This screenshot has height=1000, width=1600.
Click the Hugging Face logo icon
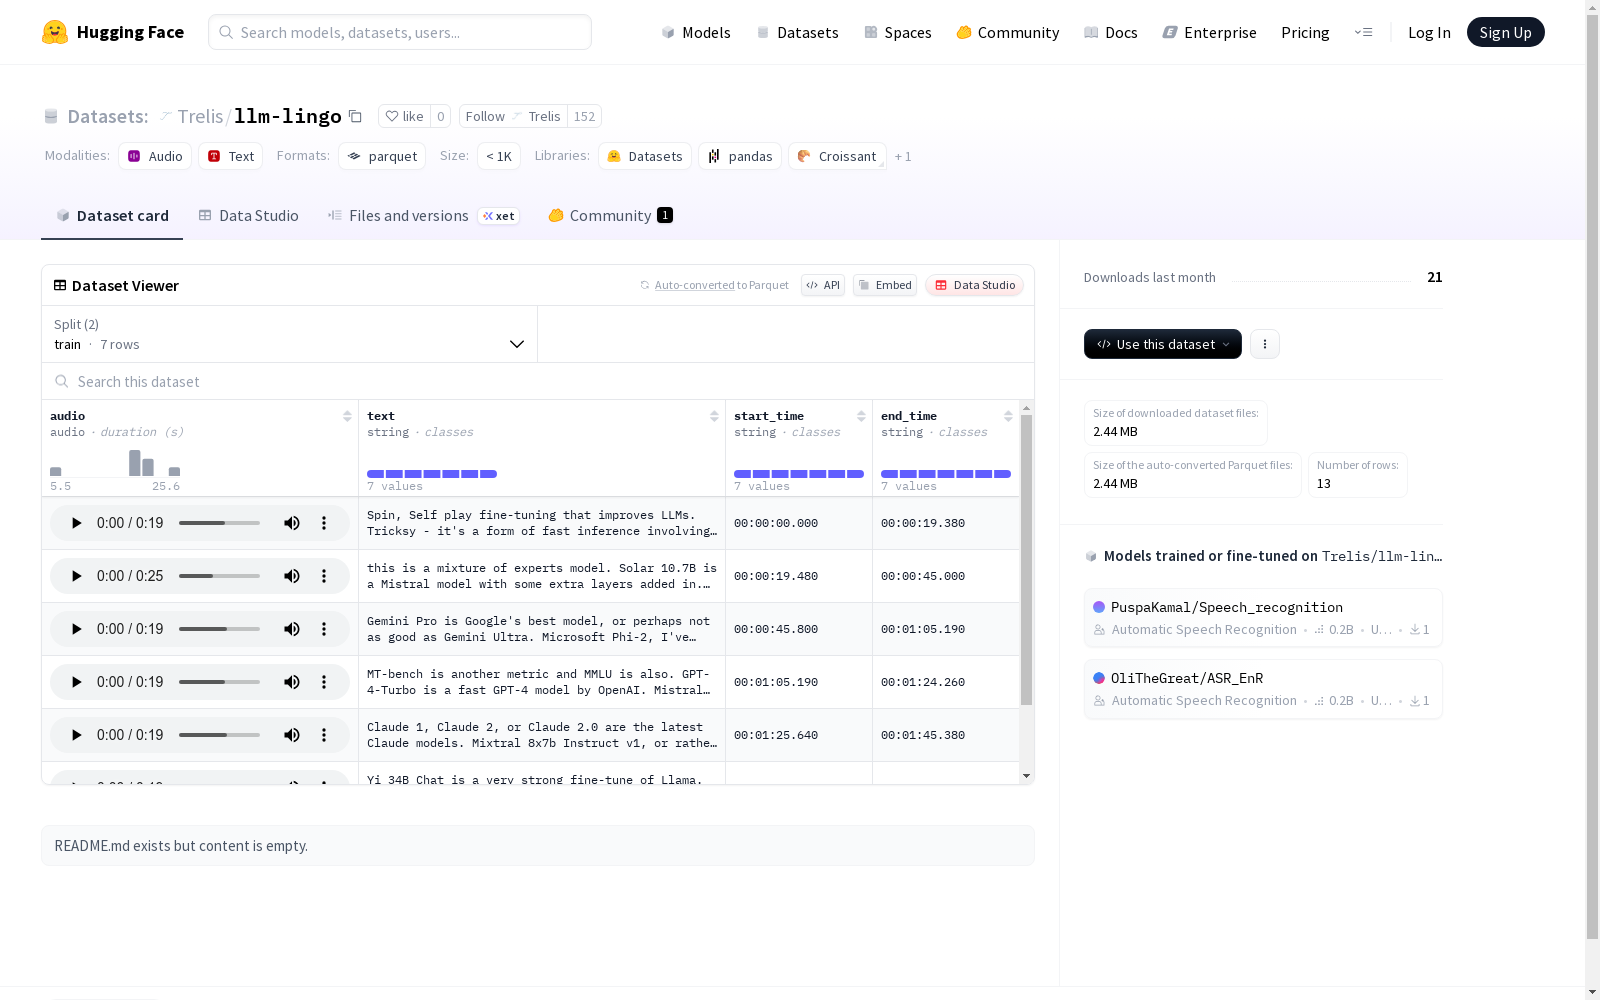[x=55, y=32]
